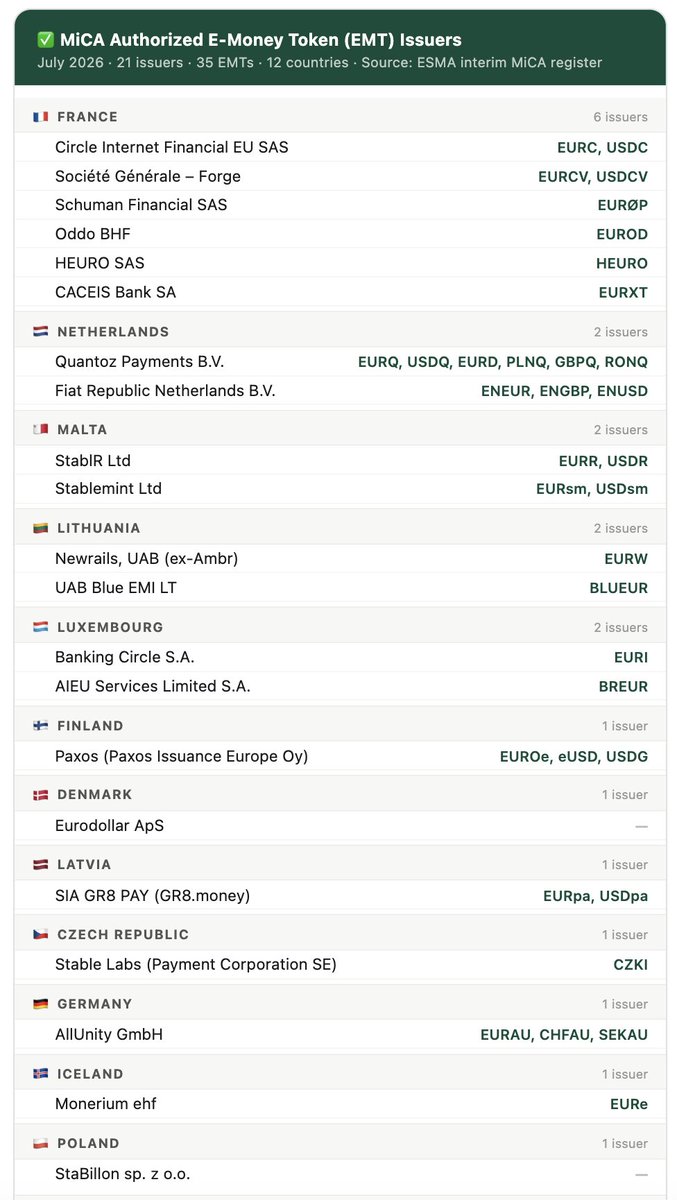Click the EURQ, USDQ, EURD, PLNQ token list
677x1200 pixels.
(x=503, y=362)
